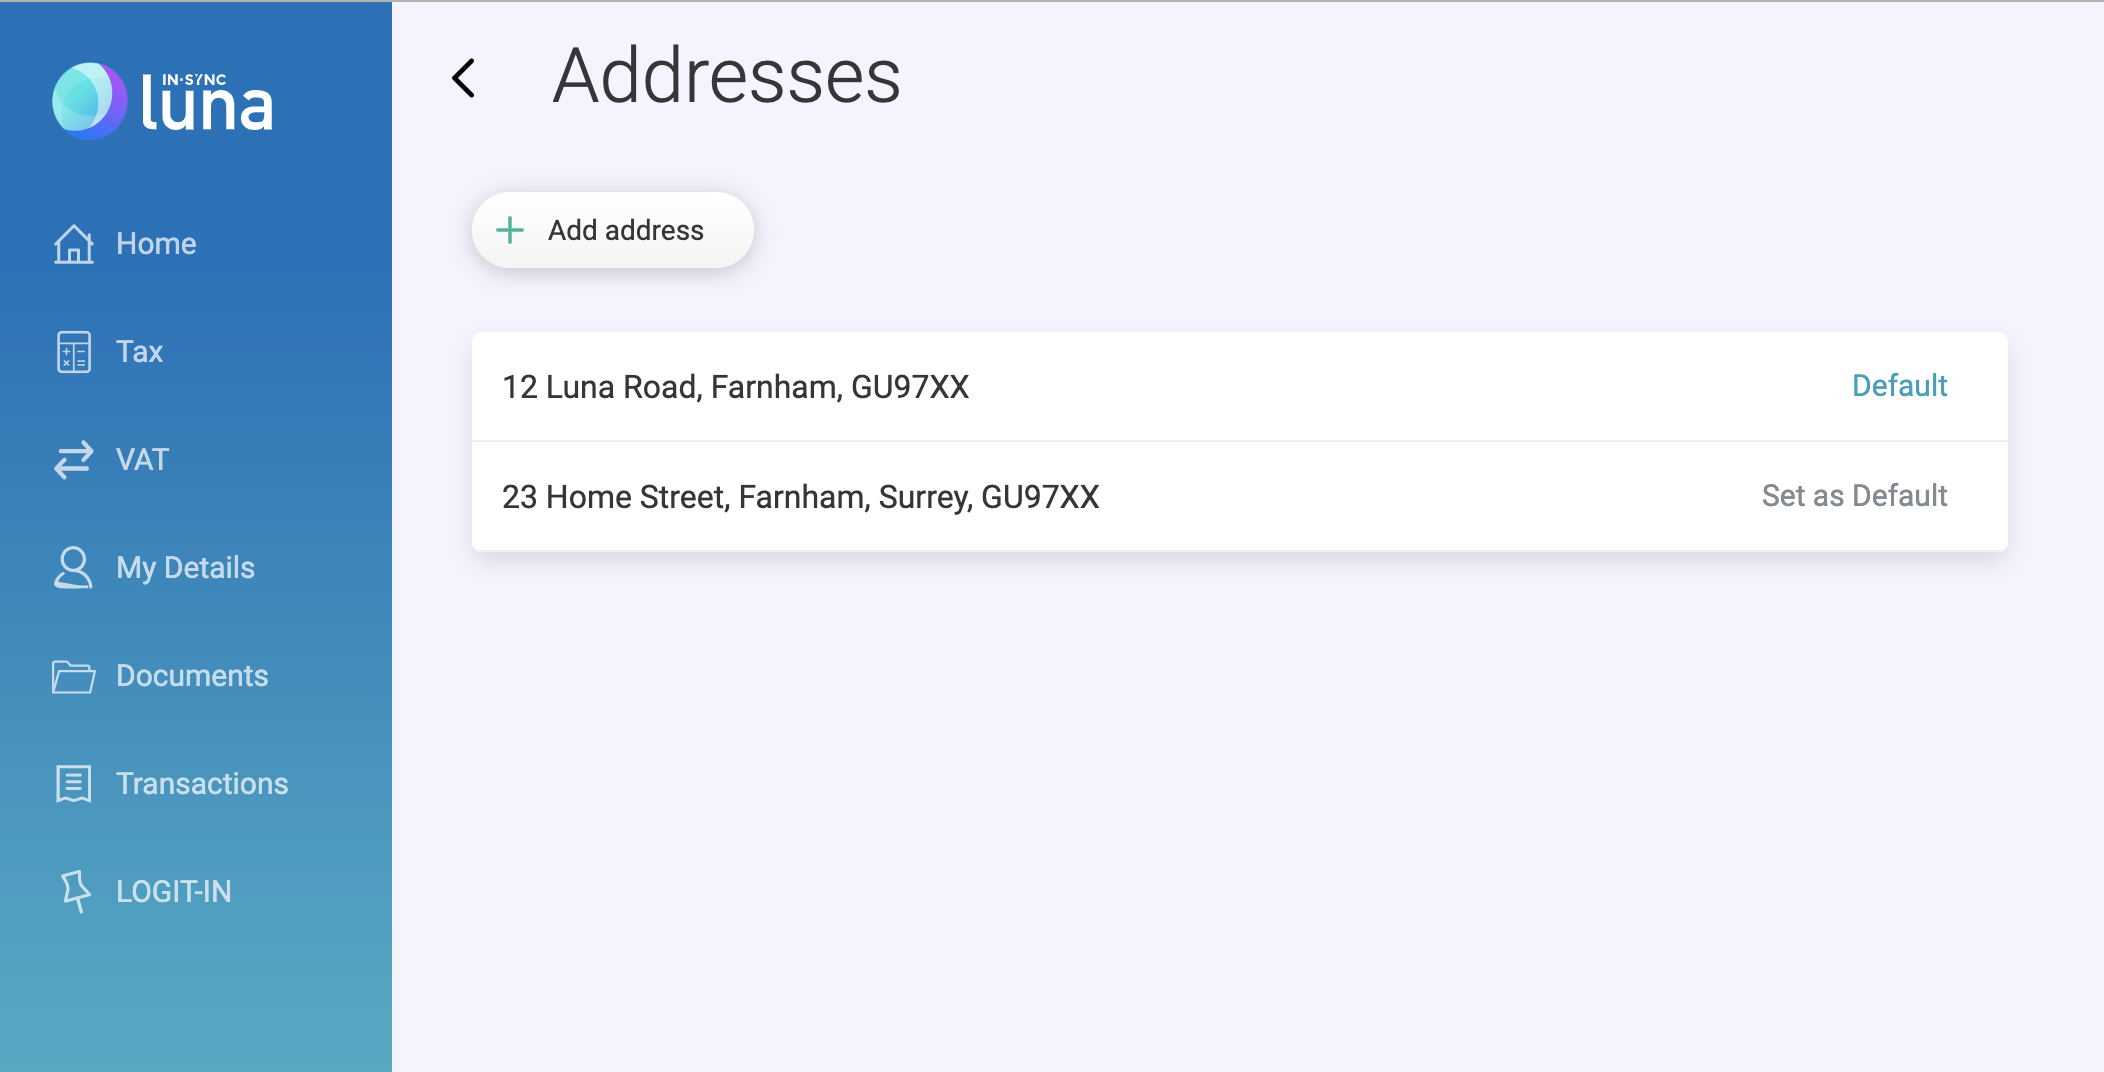This screenshot has width=2104, height=1072.
Task: Set 23 Home Street as default
Action: pyautogui.click(x=1854, y=496)
